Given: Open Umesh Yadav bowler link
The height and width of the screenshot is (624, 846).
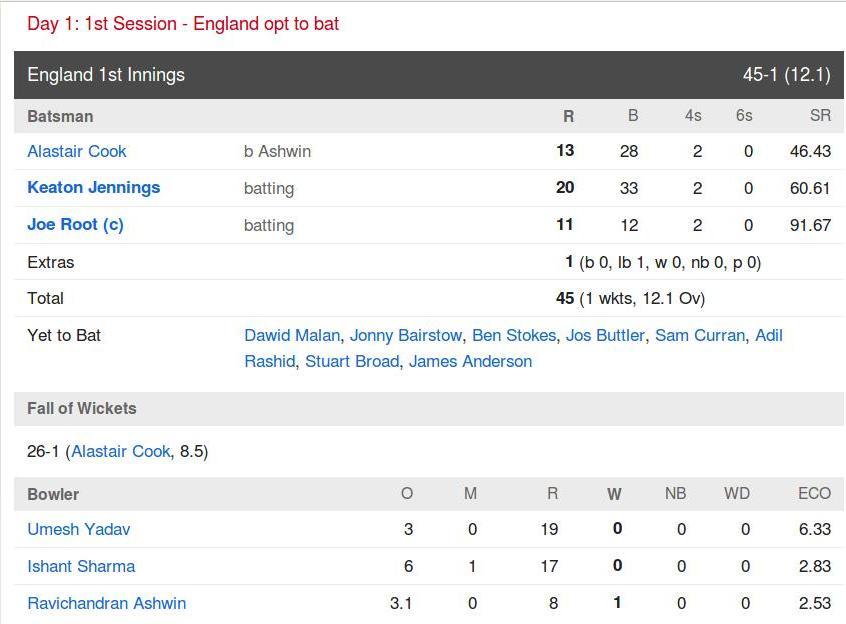Looking at the screenshot, I should coord(79,530).
